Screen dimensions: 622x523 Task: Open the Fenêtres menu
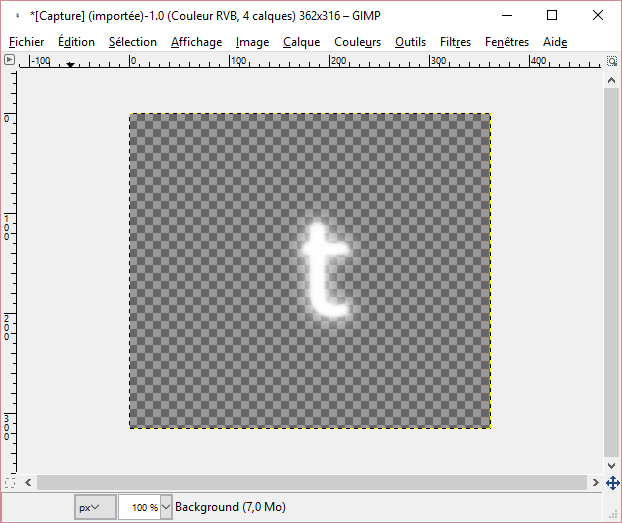point(507,42)
